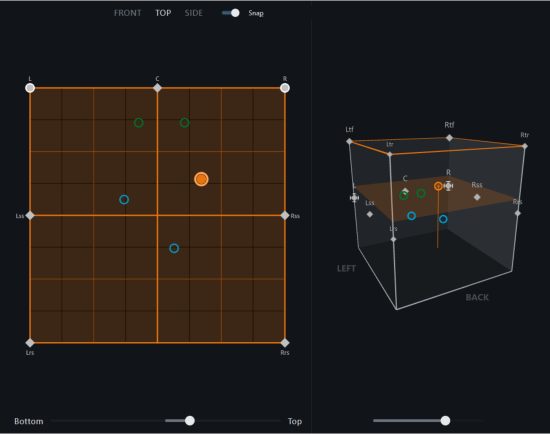
Task: Select the TOP view tab
Action: (x=163, y=13)
